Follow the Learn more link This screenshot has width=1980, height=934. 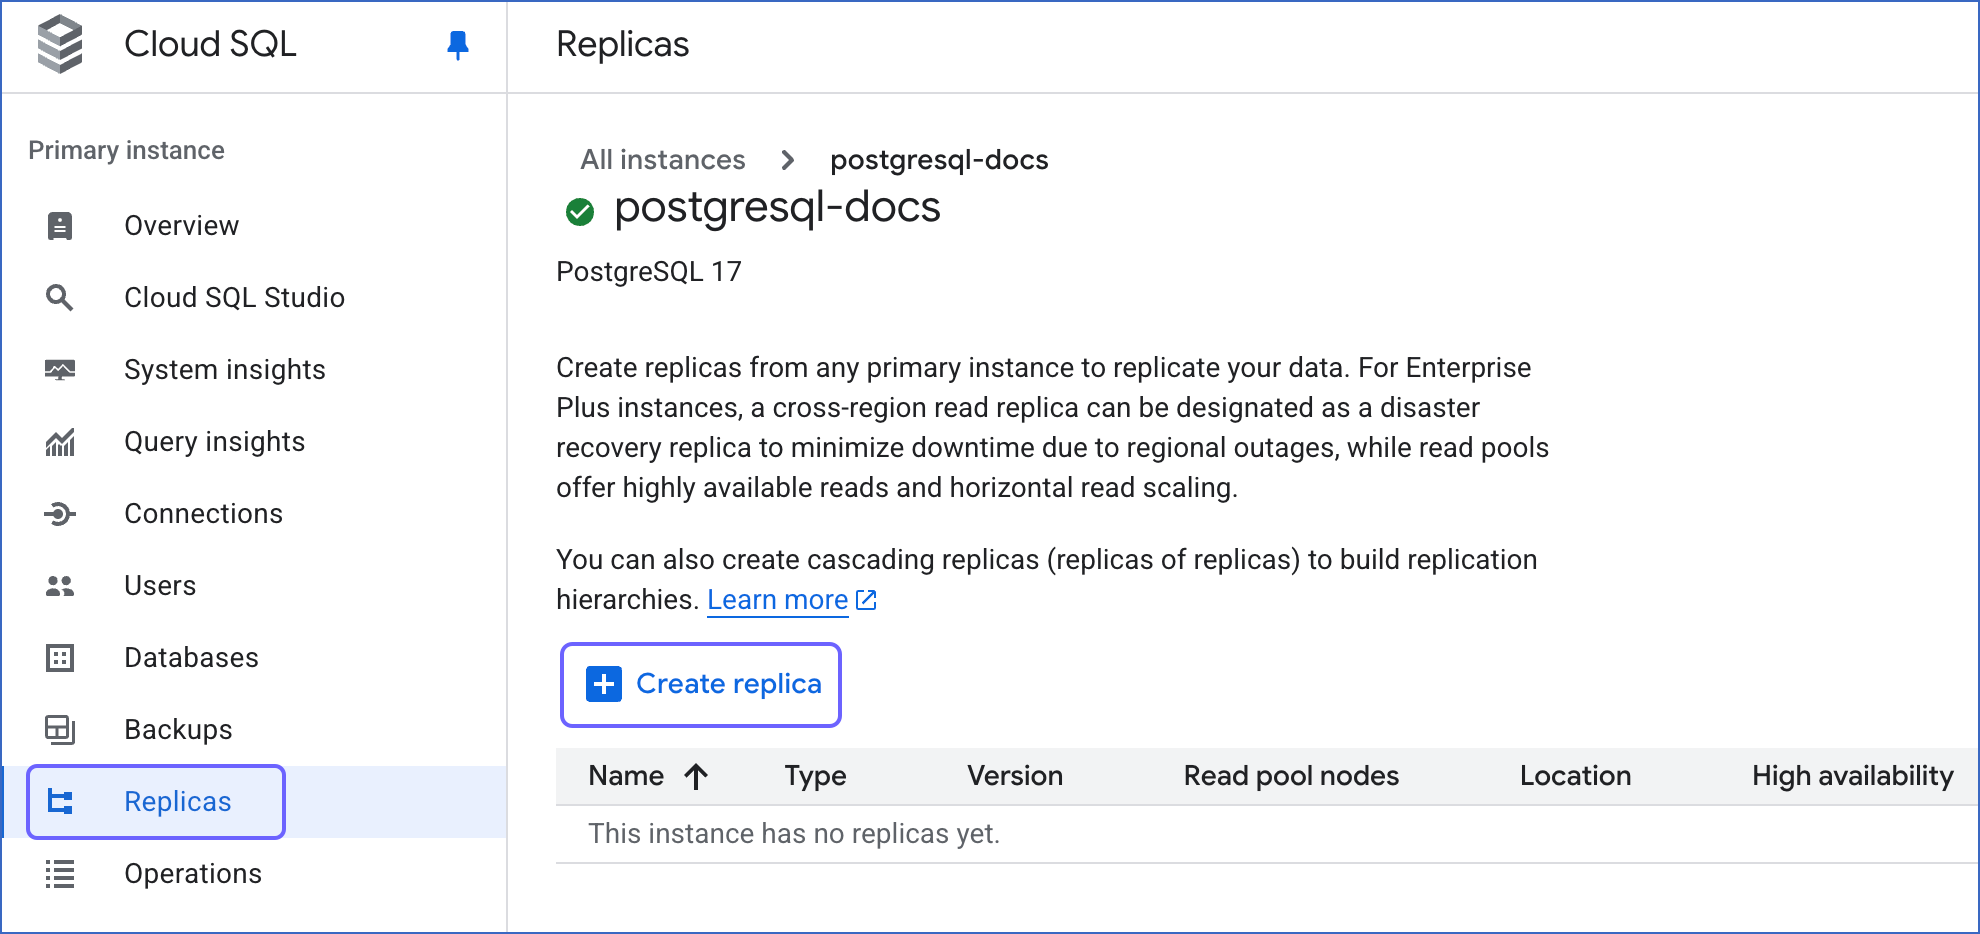778,600
